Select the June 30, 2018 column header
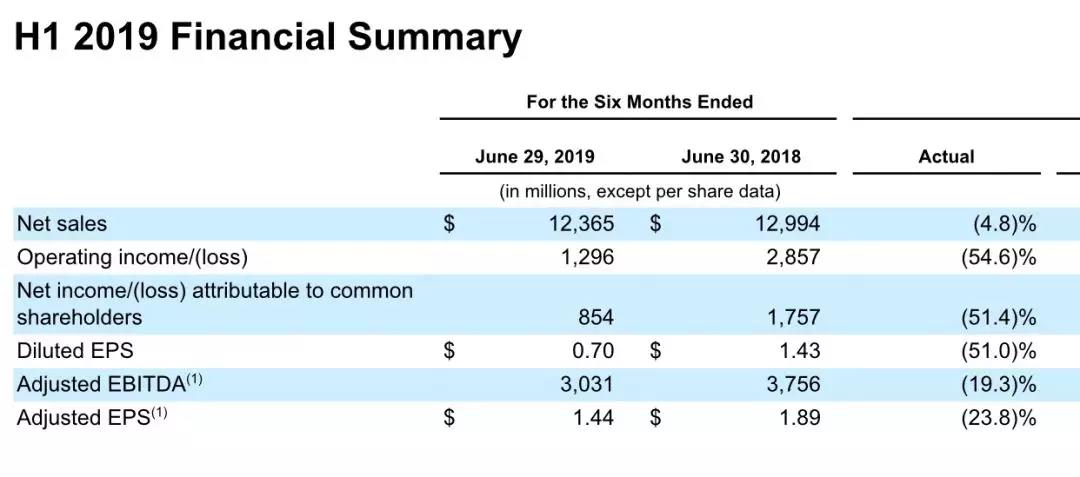 click(x=741, y=157)
